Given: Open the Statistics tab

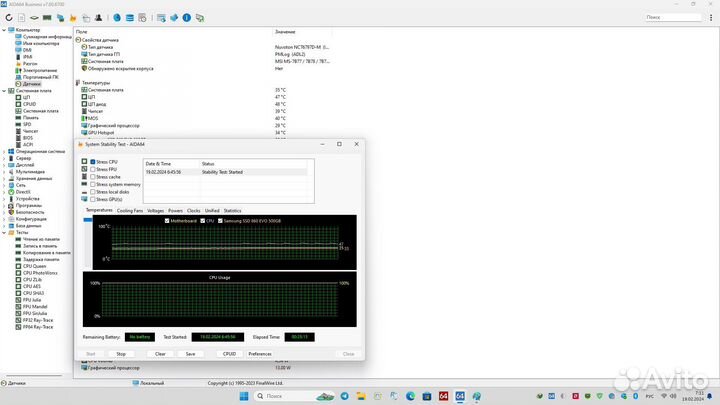Looking at the screenshot, I should 232,211.
